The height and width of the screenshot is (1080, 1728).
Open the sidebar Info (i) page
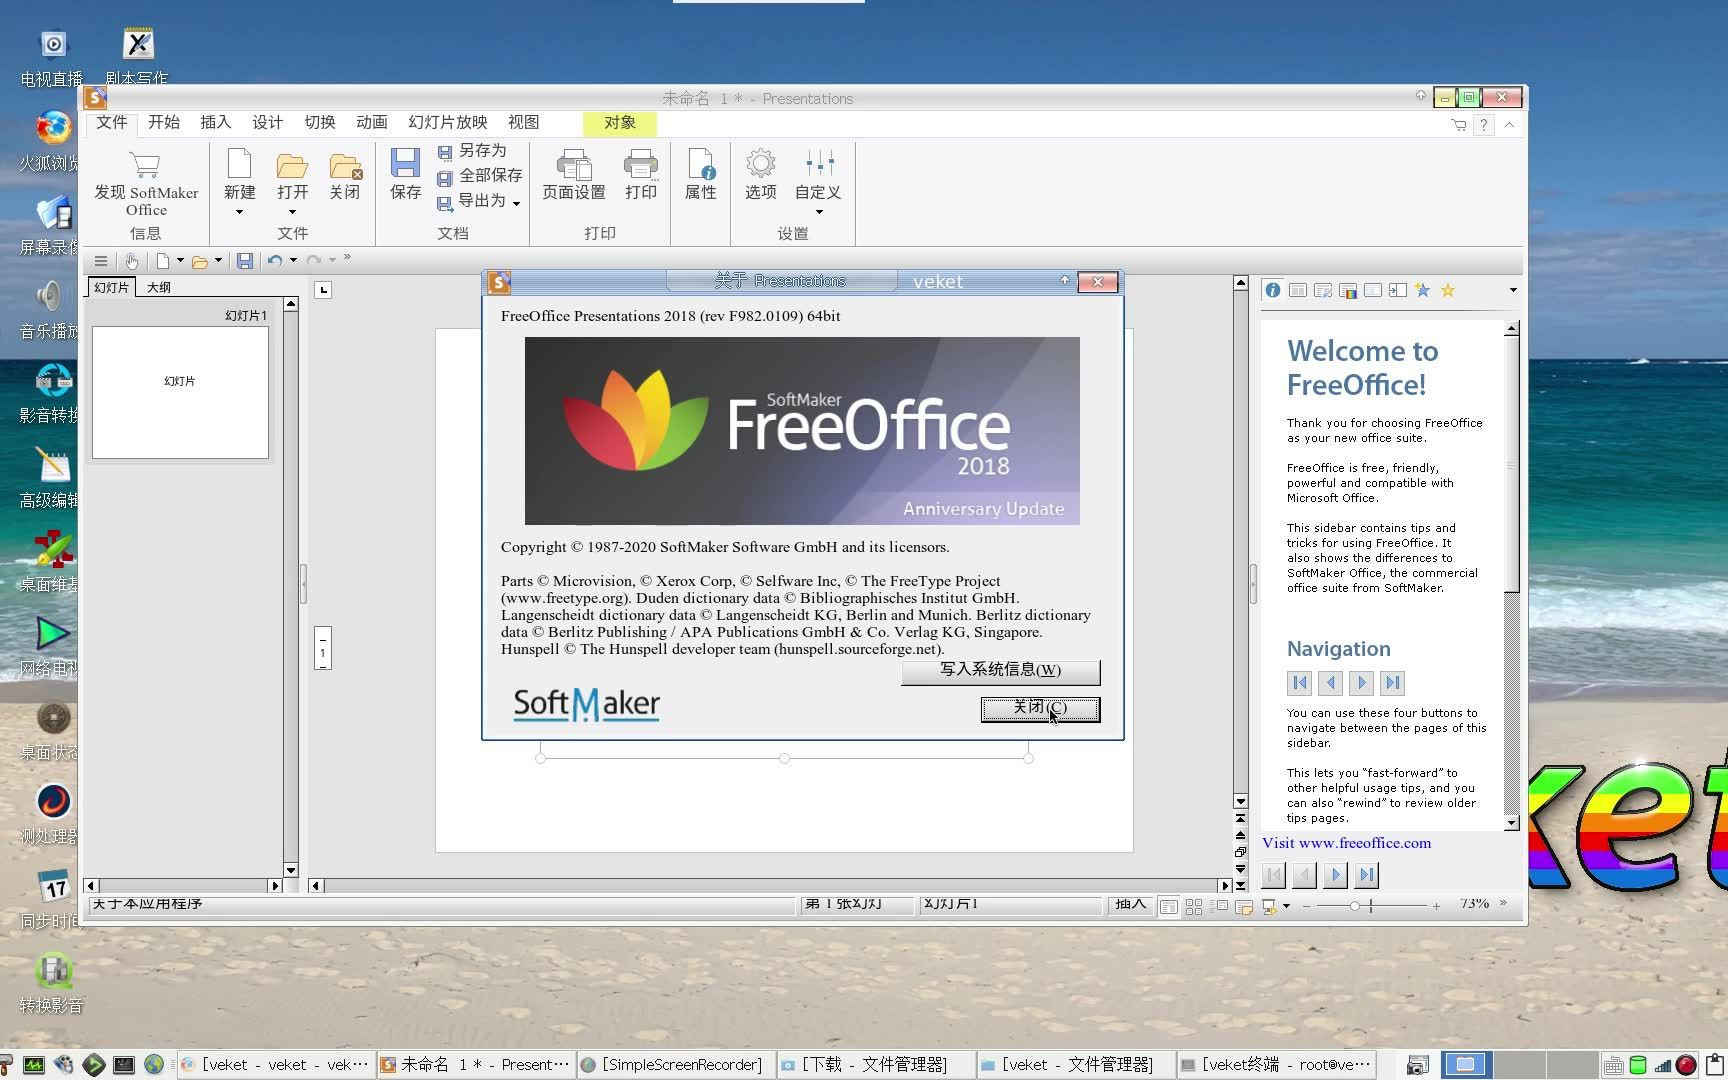click(x=1273, y=290)
